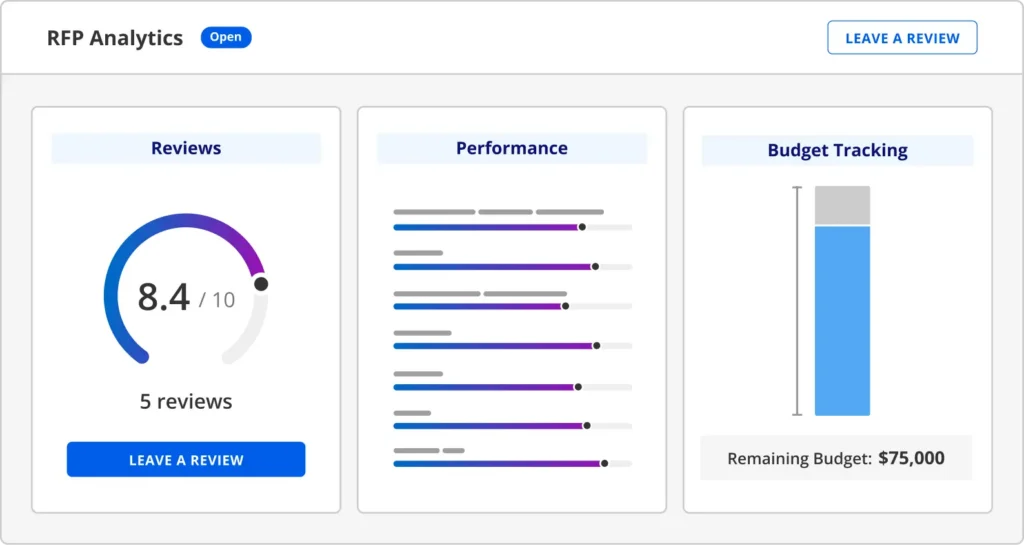The width and height of the screenshot is (1024, 545).
Task: Click the fifth performance bar's handle
Action: tap(577, 386)
